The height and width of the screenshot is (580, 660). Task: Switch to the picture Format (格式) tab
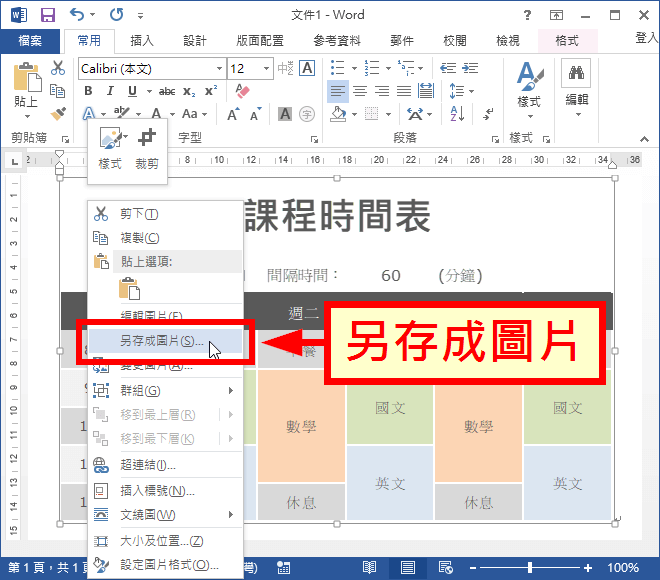point(567,41)
